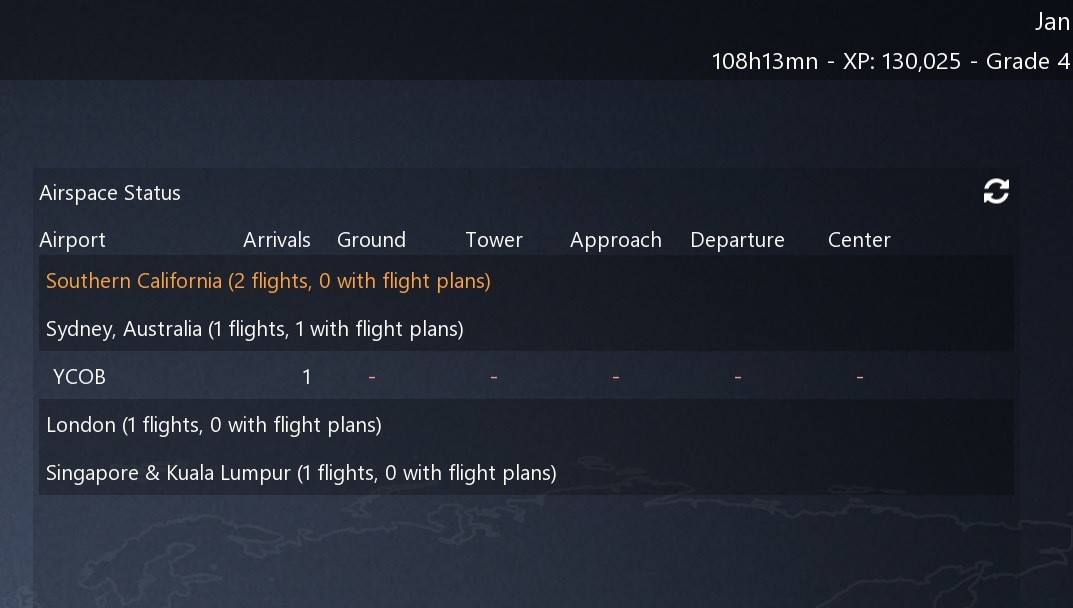
Task: Refresh the Airspace Status list
Action: click(996, 192)
